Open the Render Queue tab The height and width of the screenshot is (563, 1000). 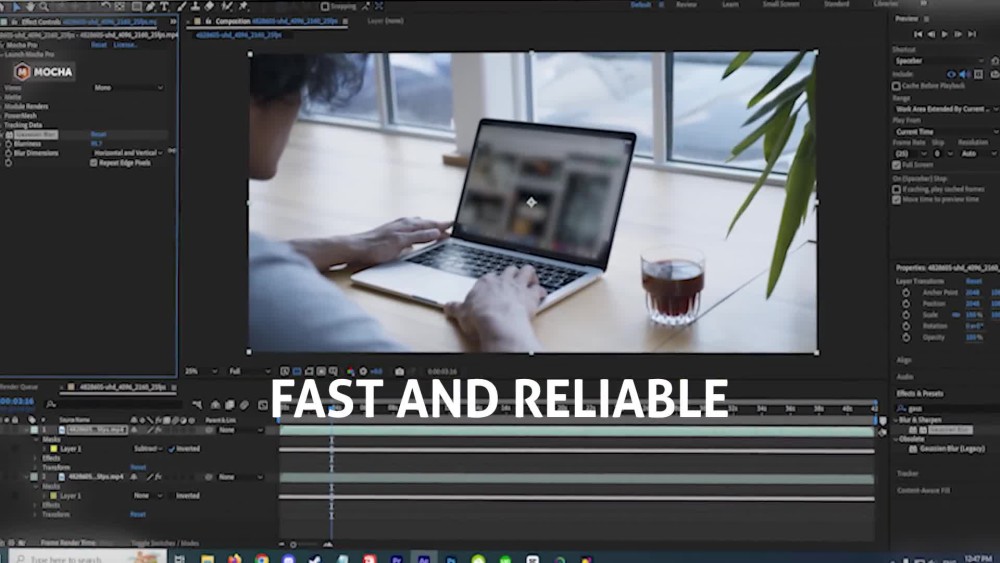tap(19, 387)
